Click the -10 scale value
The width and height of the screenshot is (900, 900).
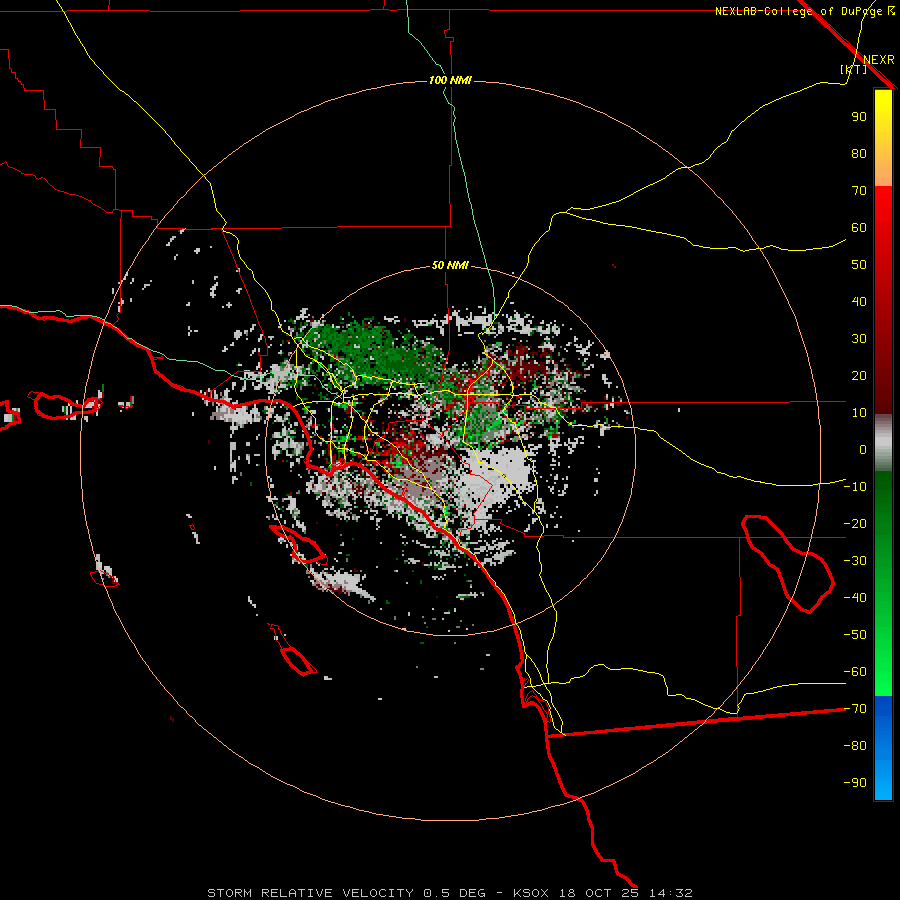click(855, 487)
